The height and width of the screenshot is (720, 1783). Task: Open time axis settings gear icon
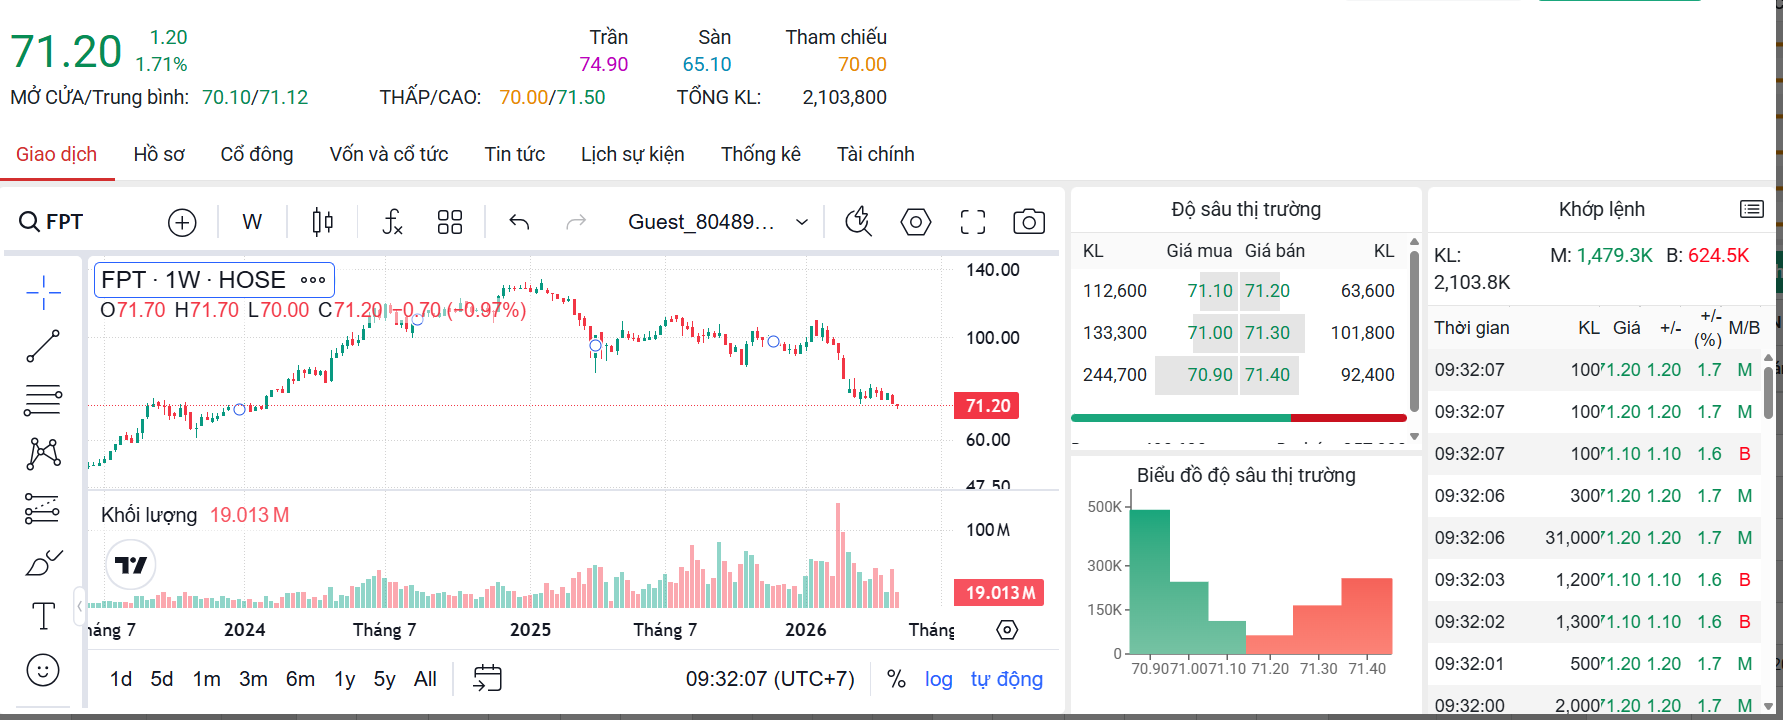click(1007, 630)
